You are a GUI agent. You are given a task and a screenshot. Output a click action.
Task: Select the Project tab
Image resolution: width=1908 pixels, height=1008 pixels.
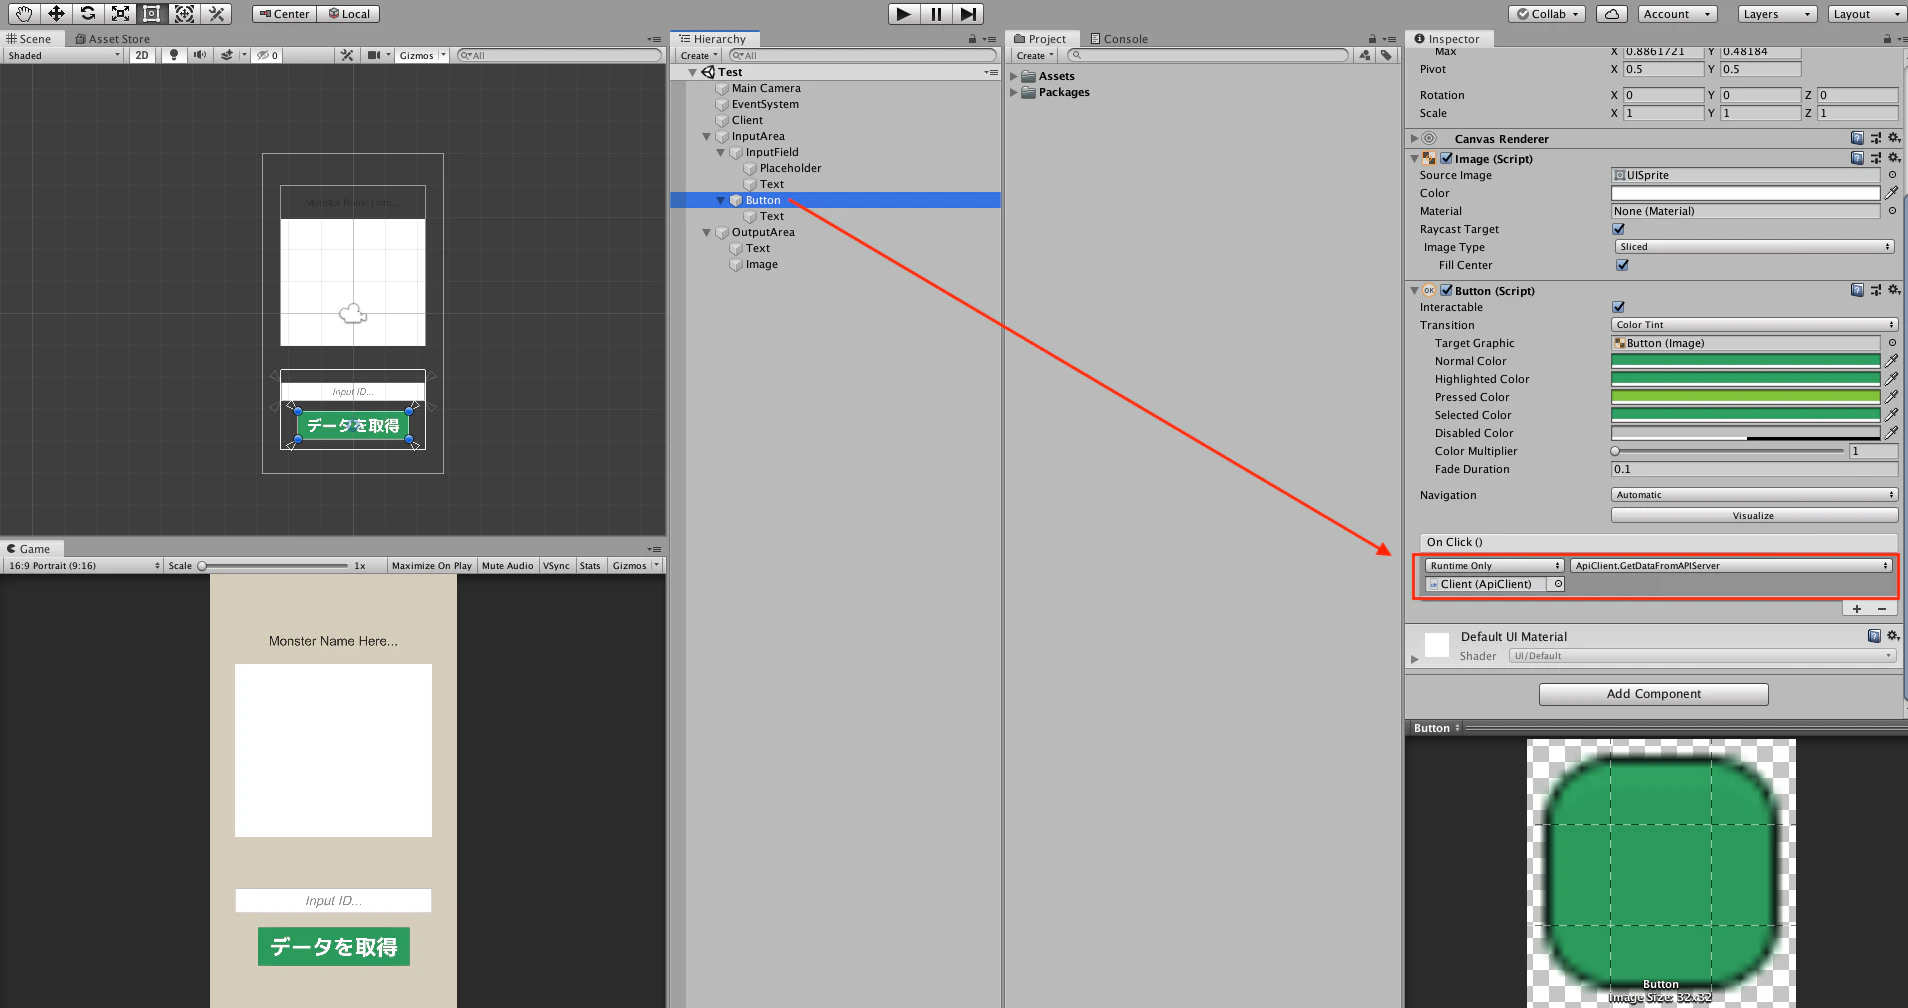1040,39
